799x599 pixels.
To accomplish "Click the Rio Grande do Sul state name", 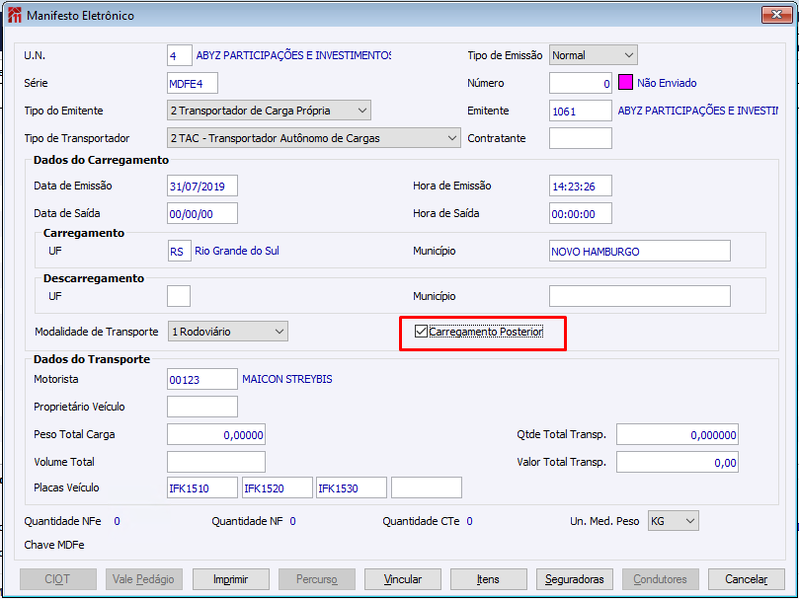I will click(x=237, y=251).
